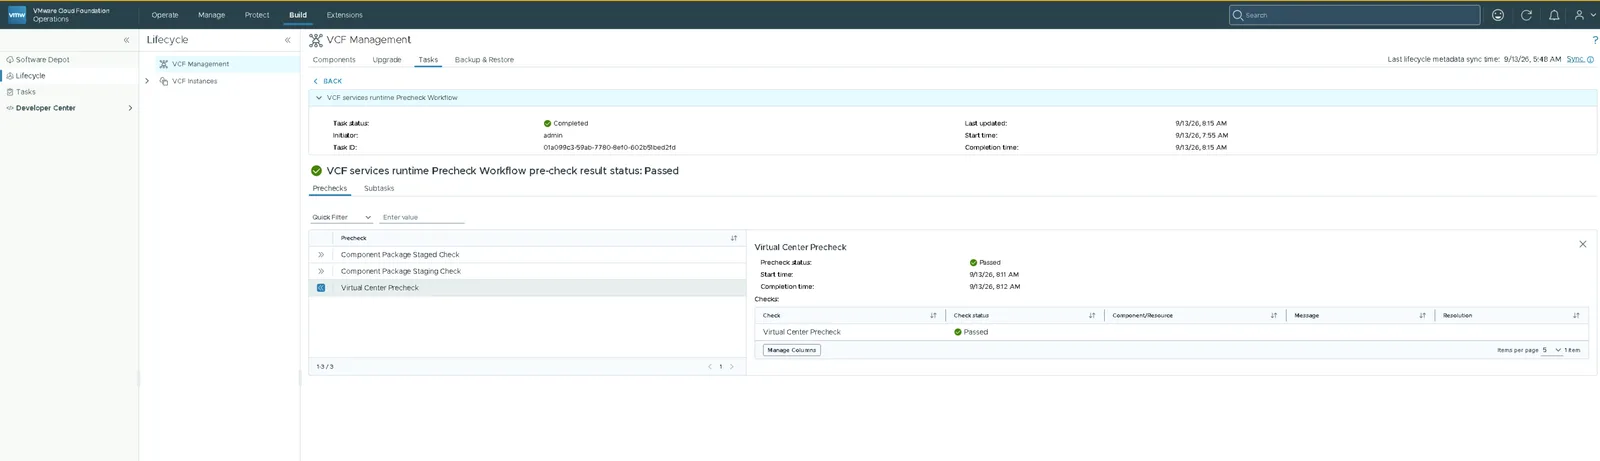1600x461 pixels.
Task: Click the Sync info icon
Action: pyautogui.click(x=1591, y=60)
